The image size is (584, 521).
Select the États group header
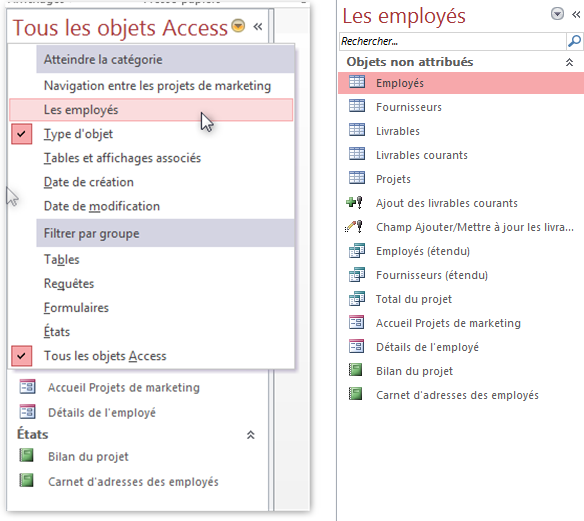pyautogui.click(x=32, y=434)
